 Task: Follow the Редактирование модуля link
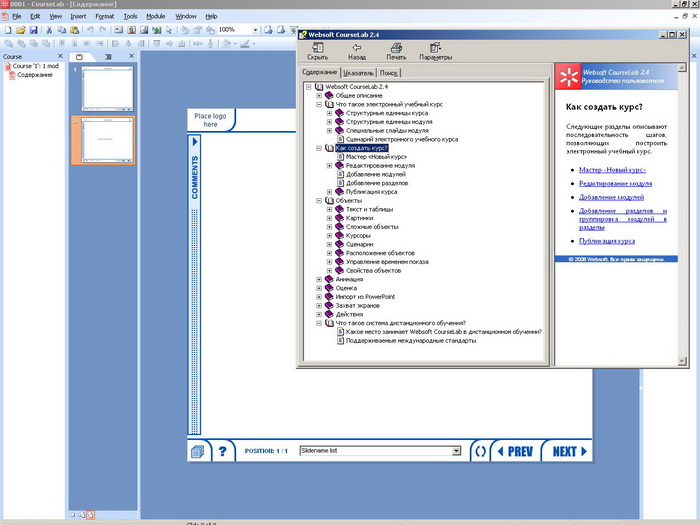coord(615,183)
